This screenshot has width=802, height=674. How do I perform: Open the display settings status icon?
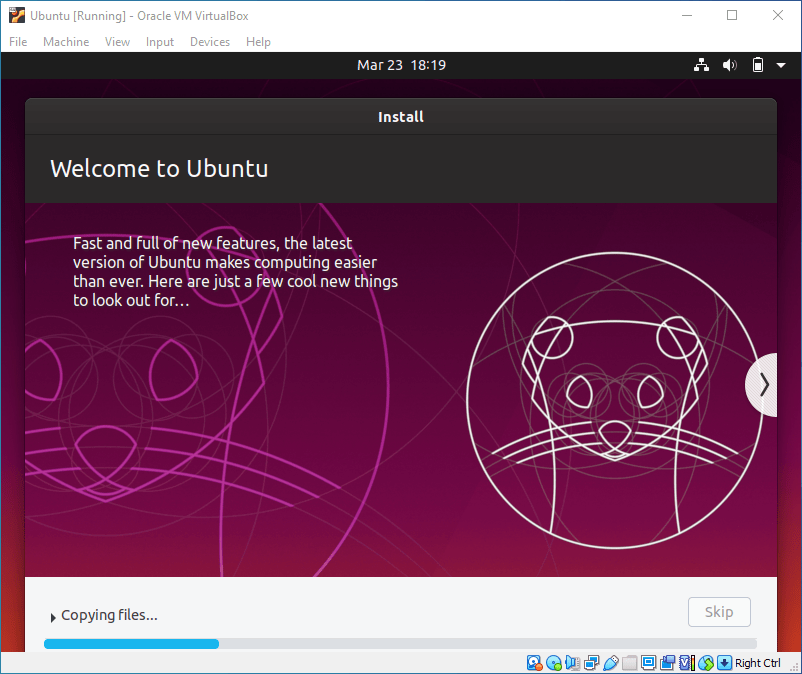[x=649, y=663]
